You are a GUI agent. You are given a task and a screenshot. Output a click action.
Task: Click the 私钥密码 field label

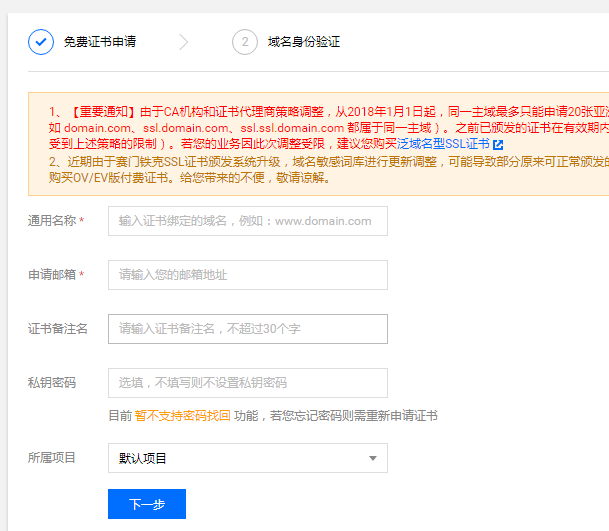(x=52, y=383)
